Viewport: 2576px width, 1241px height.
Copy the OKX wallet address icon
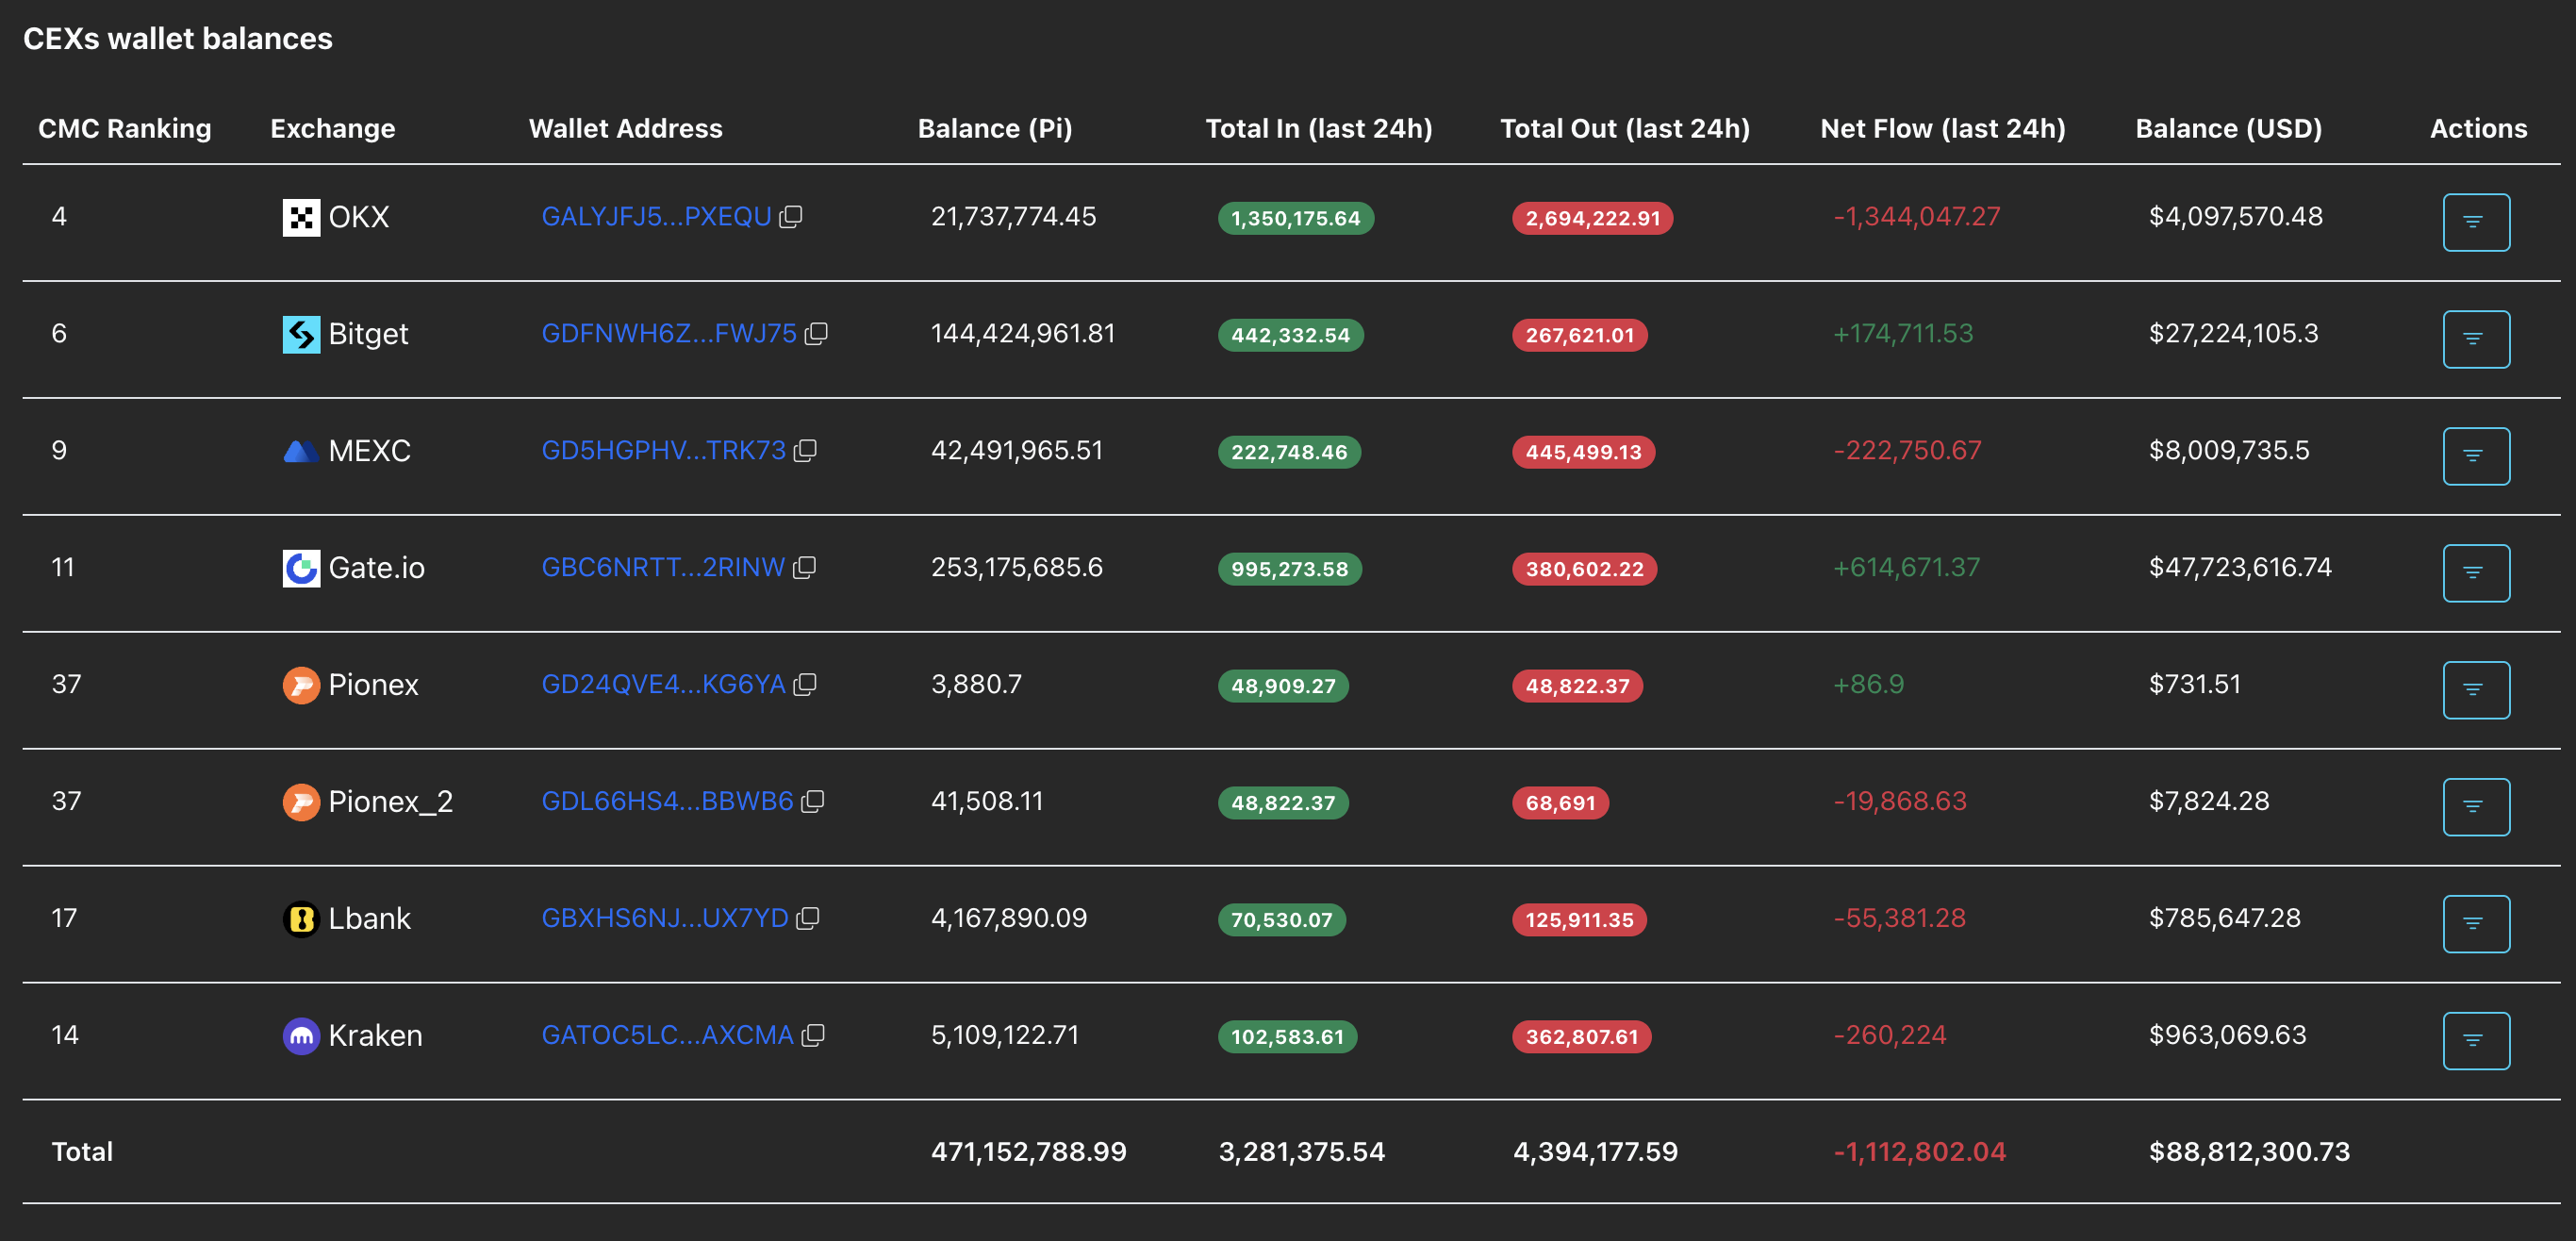pos(791,217)
